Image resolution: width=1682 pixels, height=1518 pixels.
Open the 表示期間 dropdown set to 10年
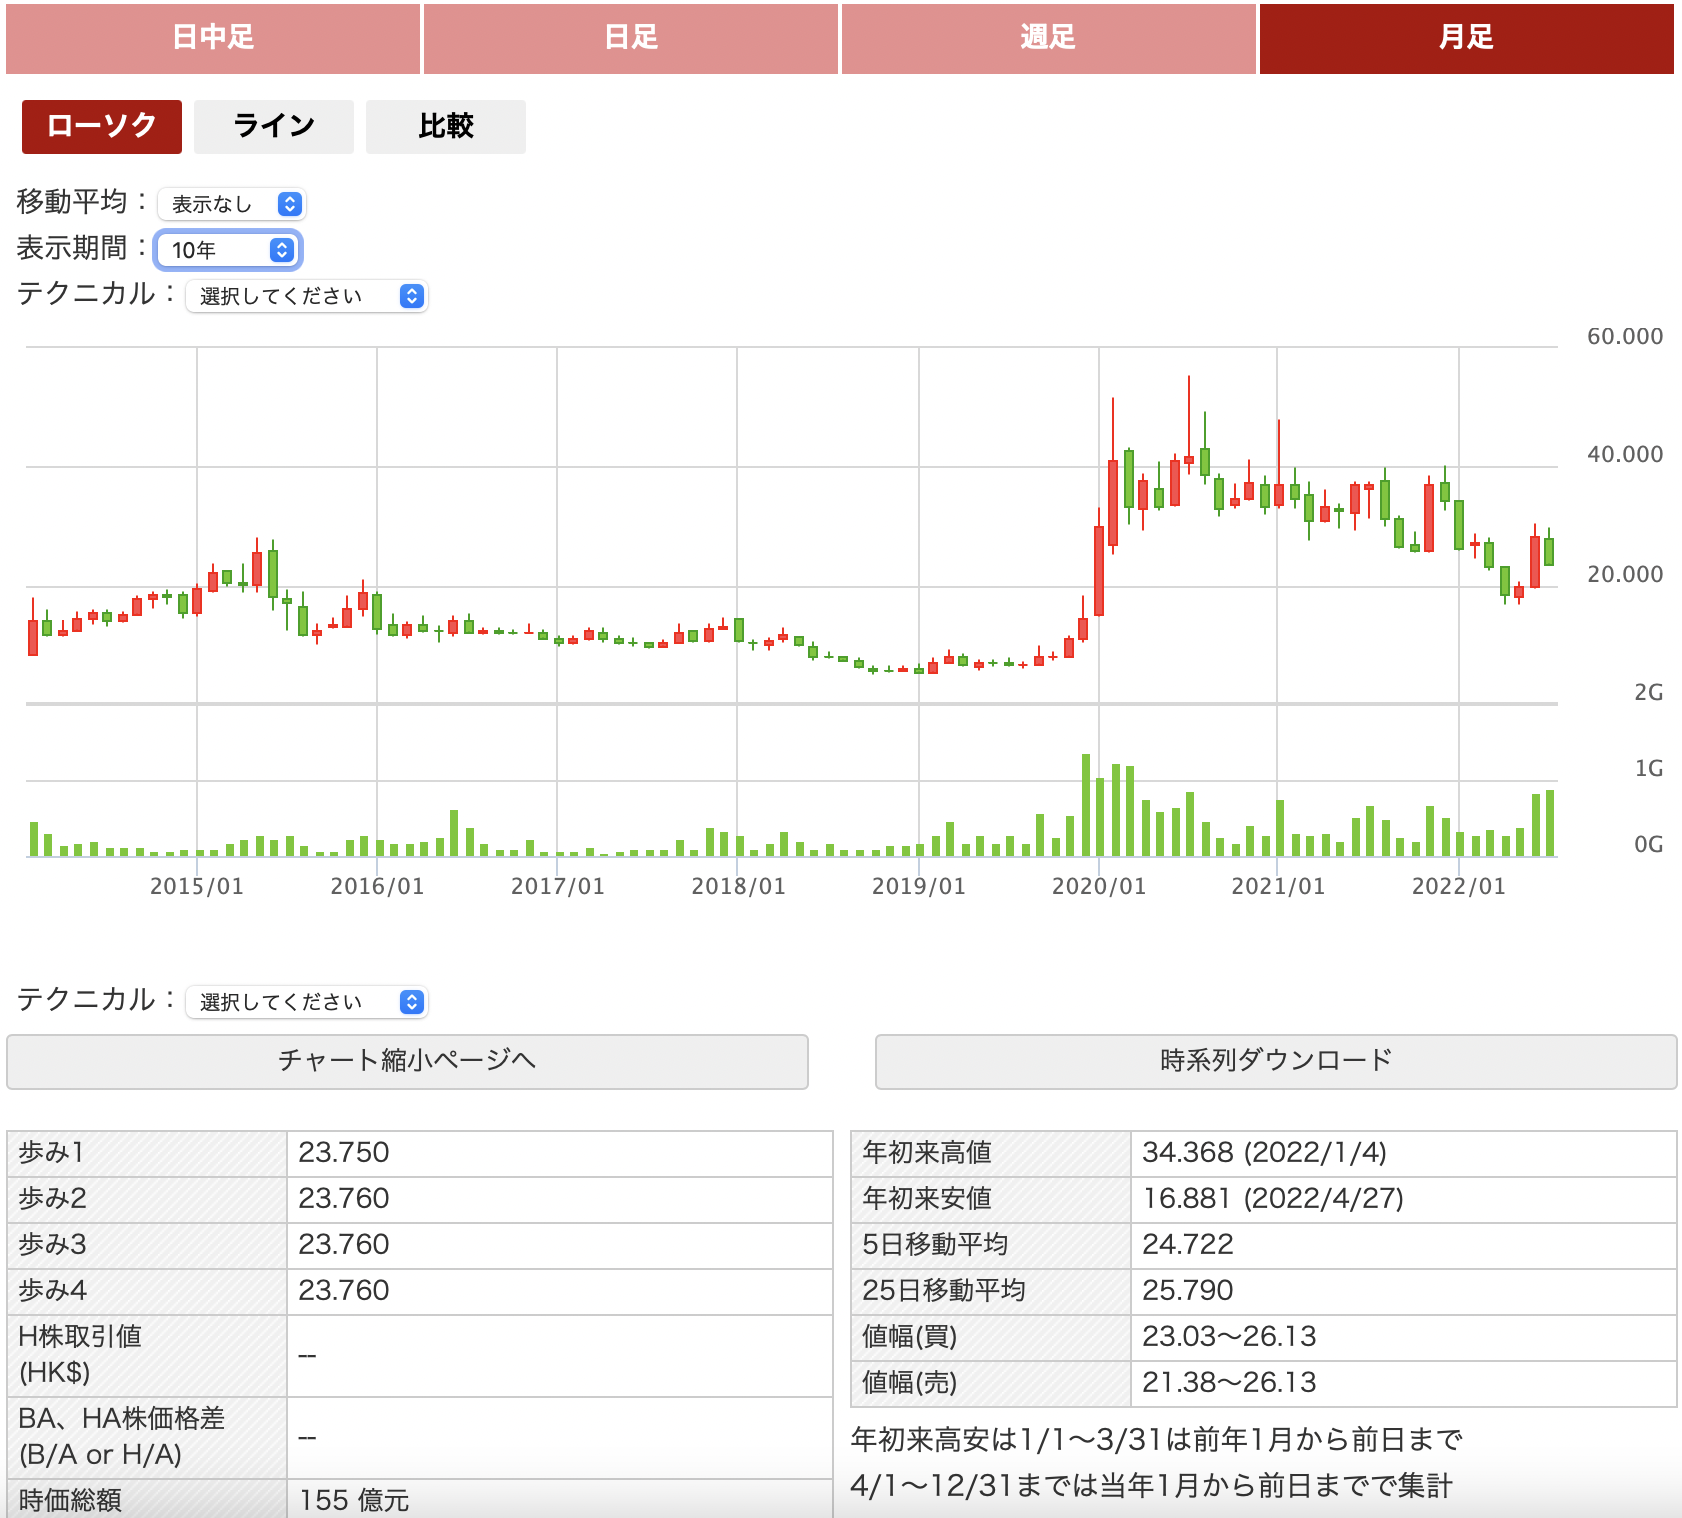pos(229,250)
